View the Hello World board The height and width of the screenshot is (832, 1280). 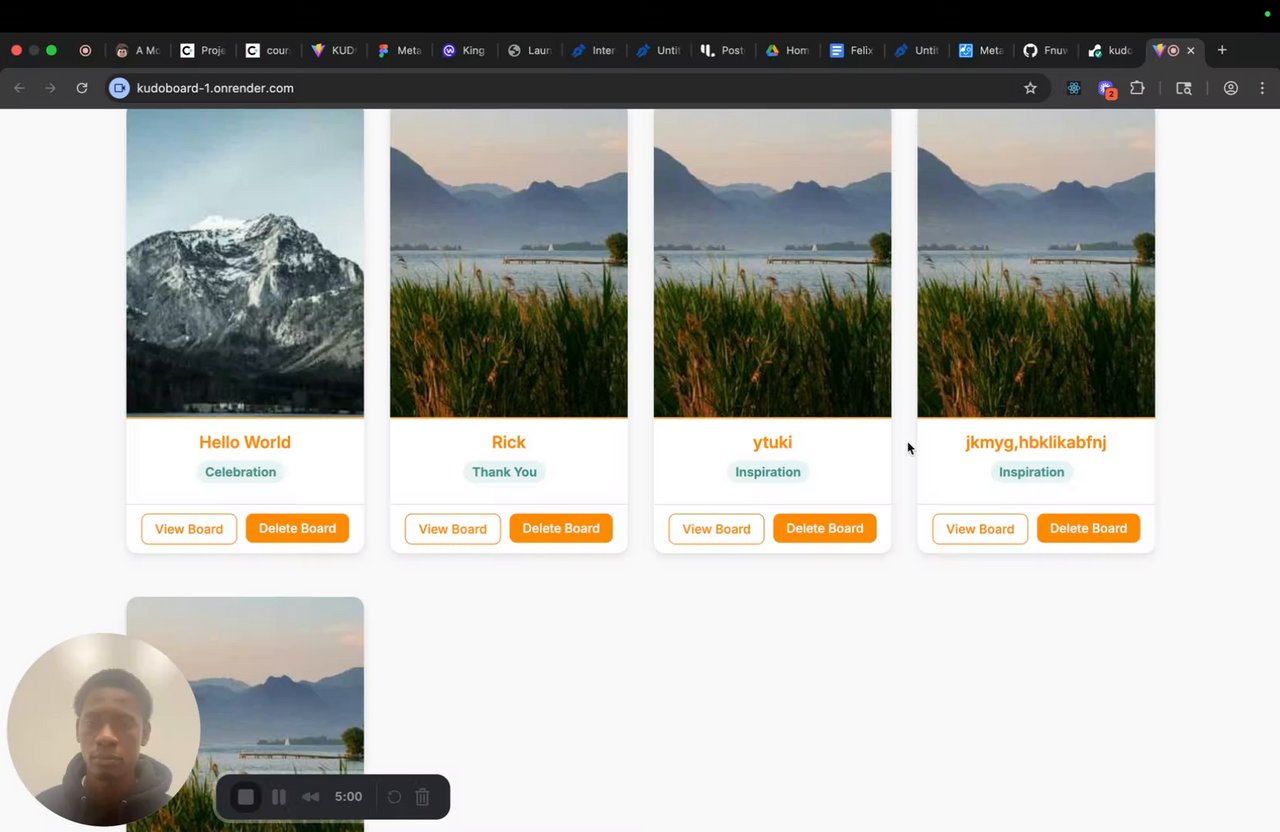pyautogui.click(x=189, y=529)
